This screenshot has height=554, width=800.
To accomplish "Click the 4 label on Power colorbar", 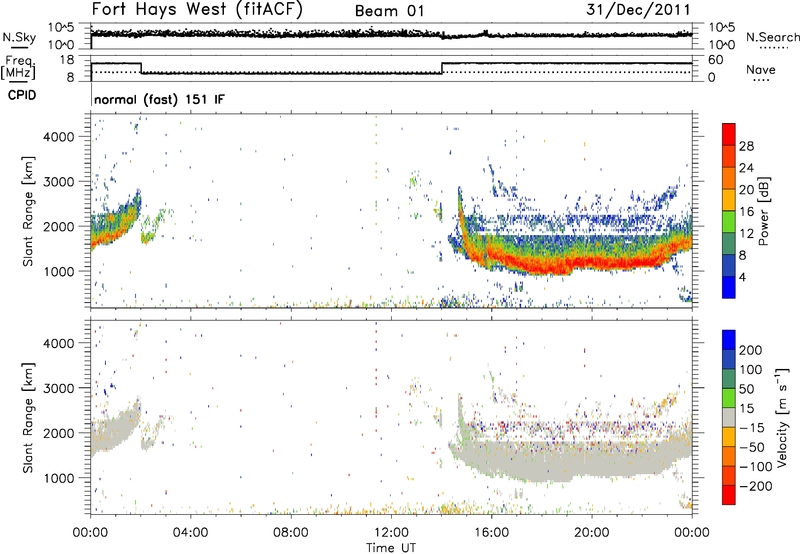I will coord(742,277).
